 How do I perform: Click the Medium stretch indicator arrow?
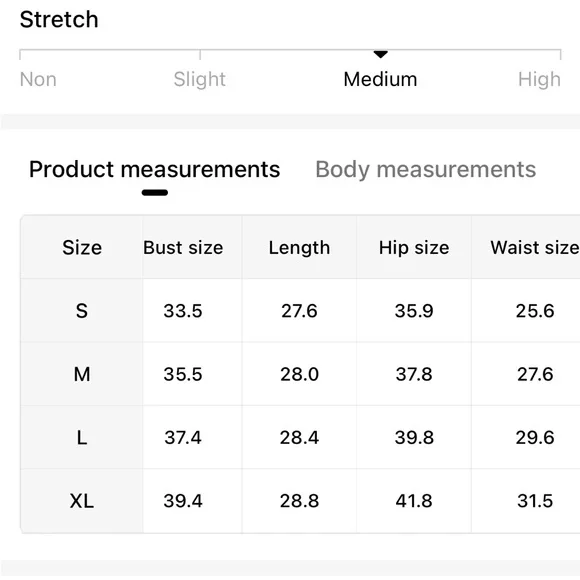(x=381, y=54)
